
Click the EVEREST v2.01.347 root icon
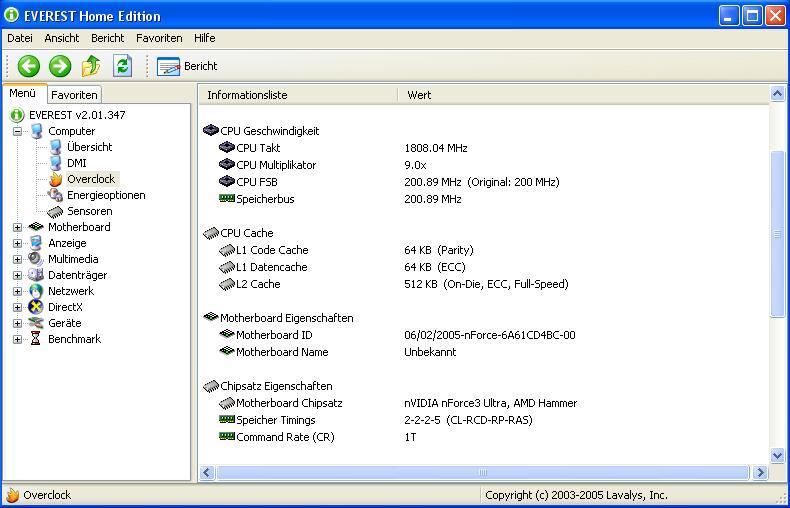pyautogui.click(x=17, y=115)
